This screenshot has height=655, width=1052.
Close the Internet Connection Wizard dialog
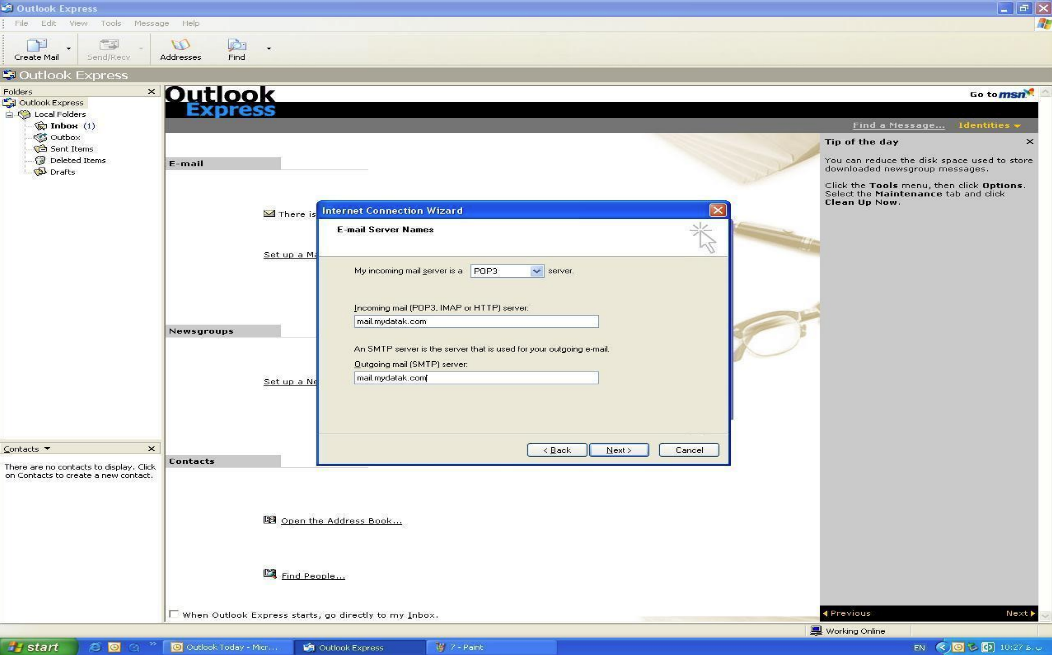click(x=717, y=210)
